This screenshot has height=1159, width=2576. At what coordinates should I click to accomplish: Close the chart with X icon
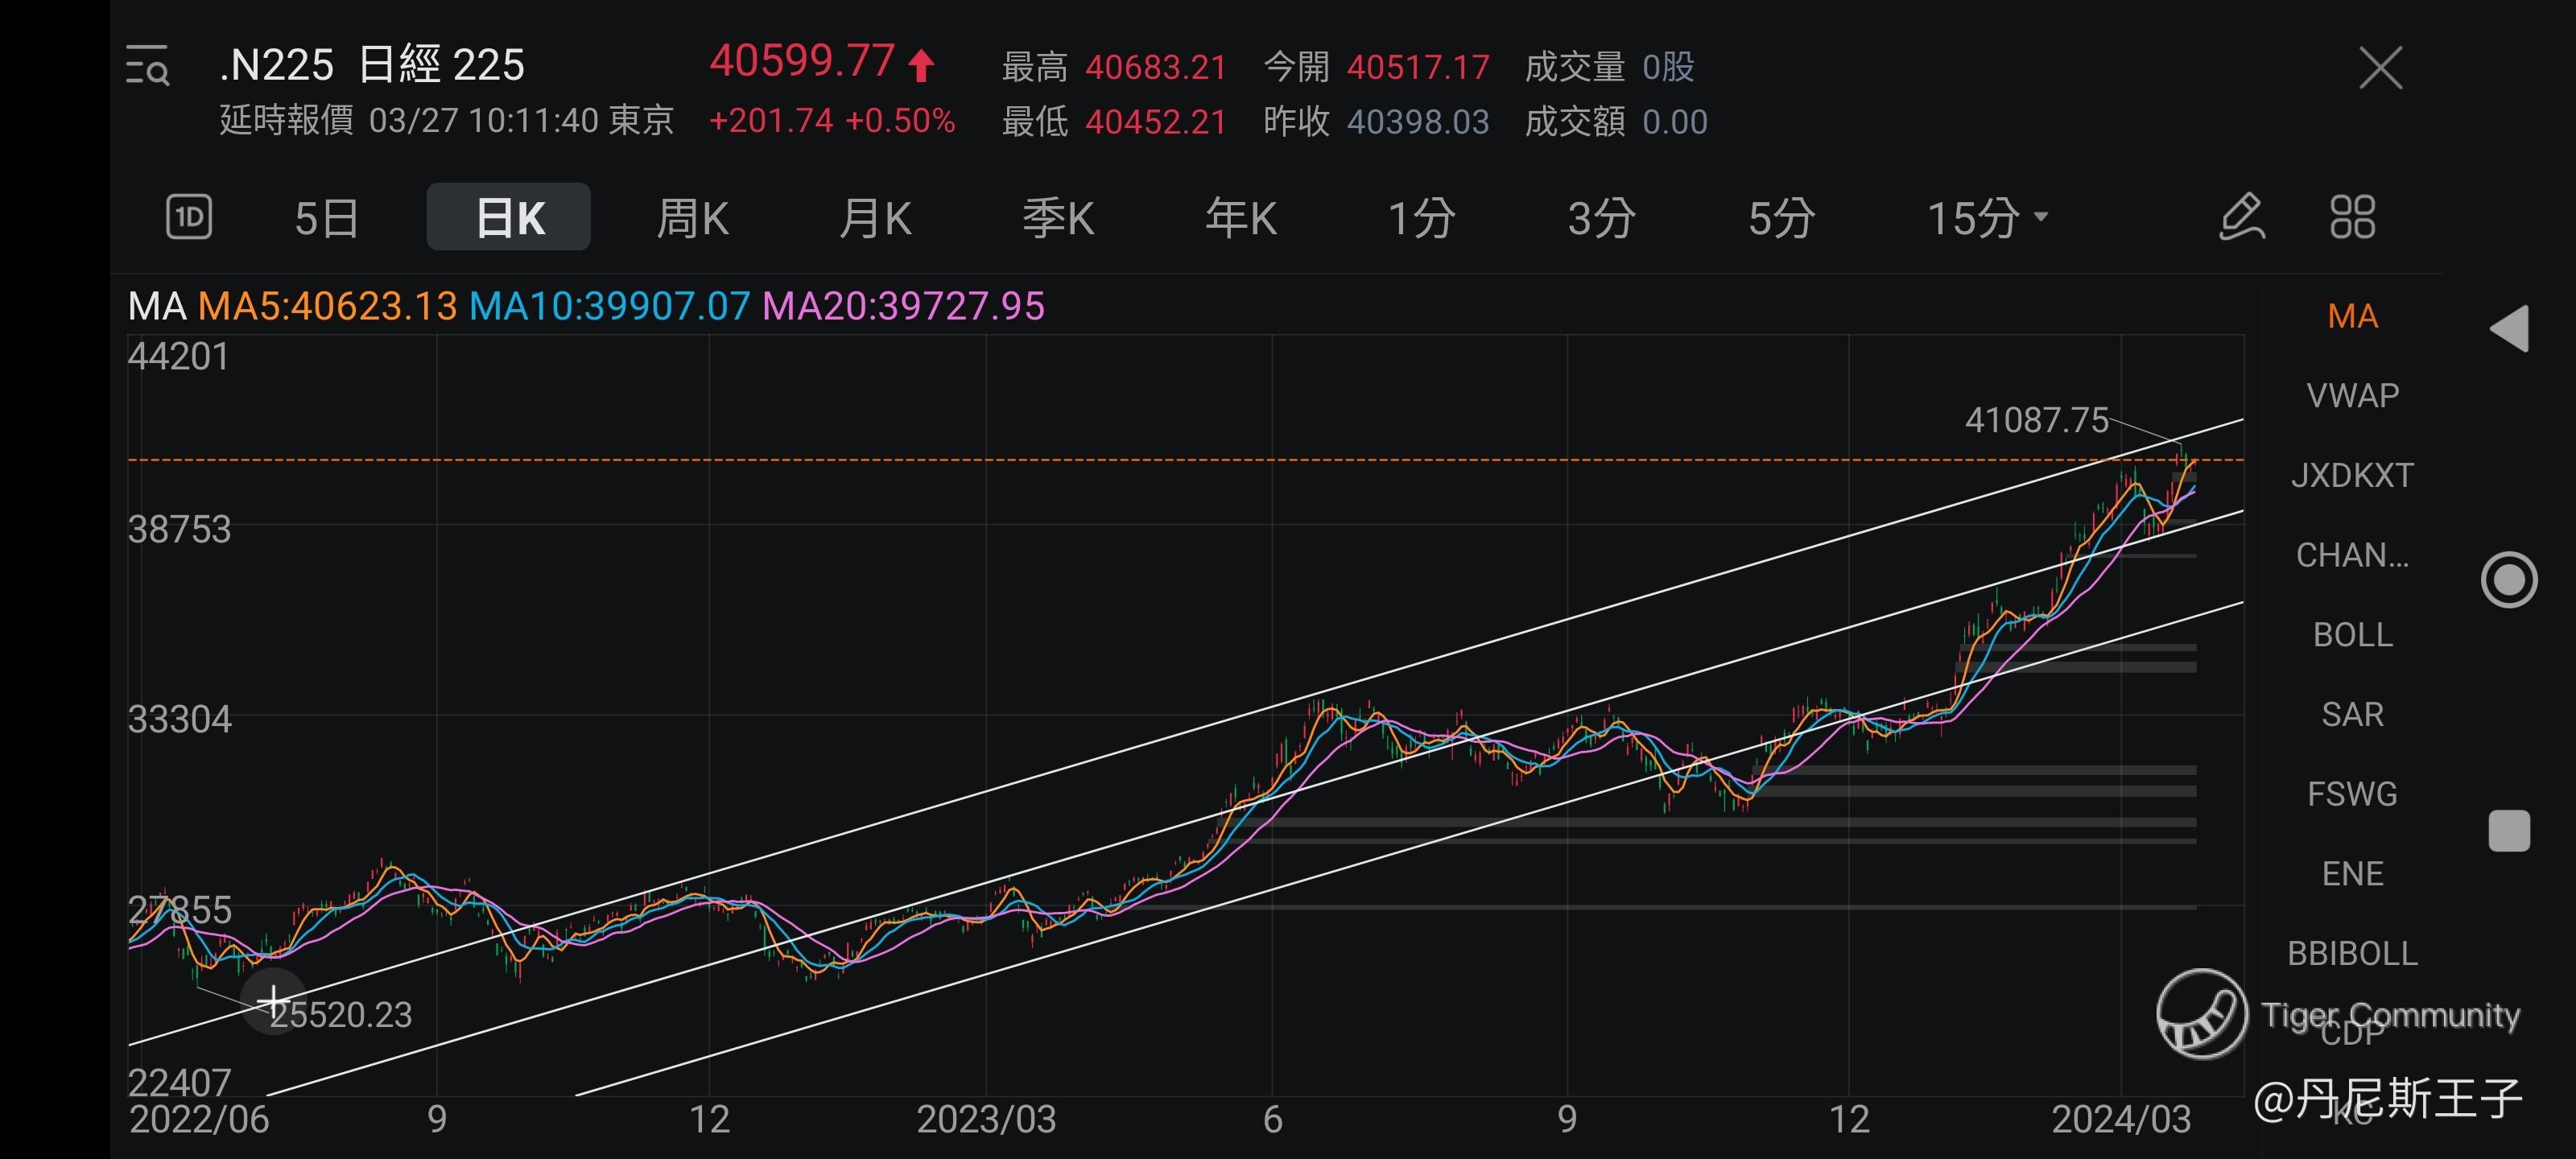(x=2380, y=68)
